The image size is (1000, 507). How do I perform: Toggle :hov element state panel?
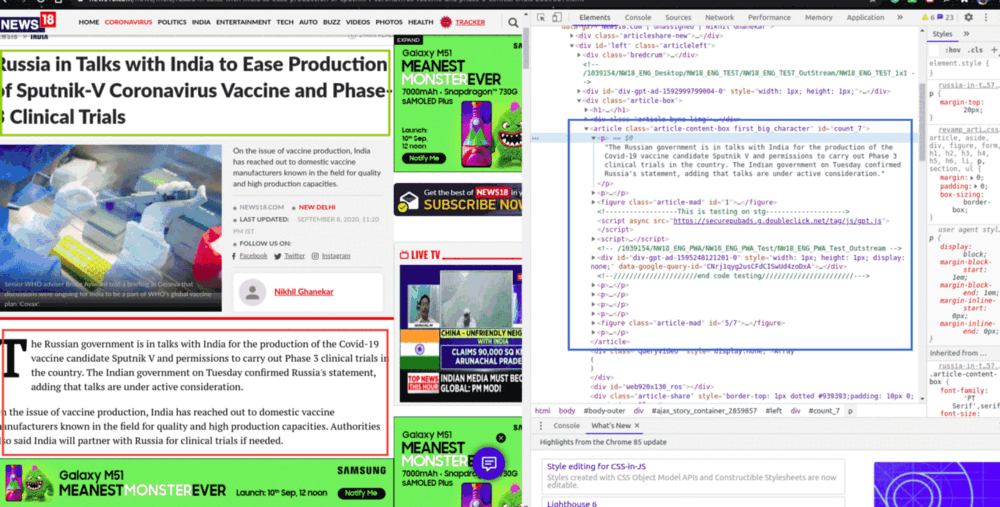coord(953,50)
